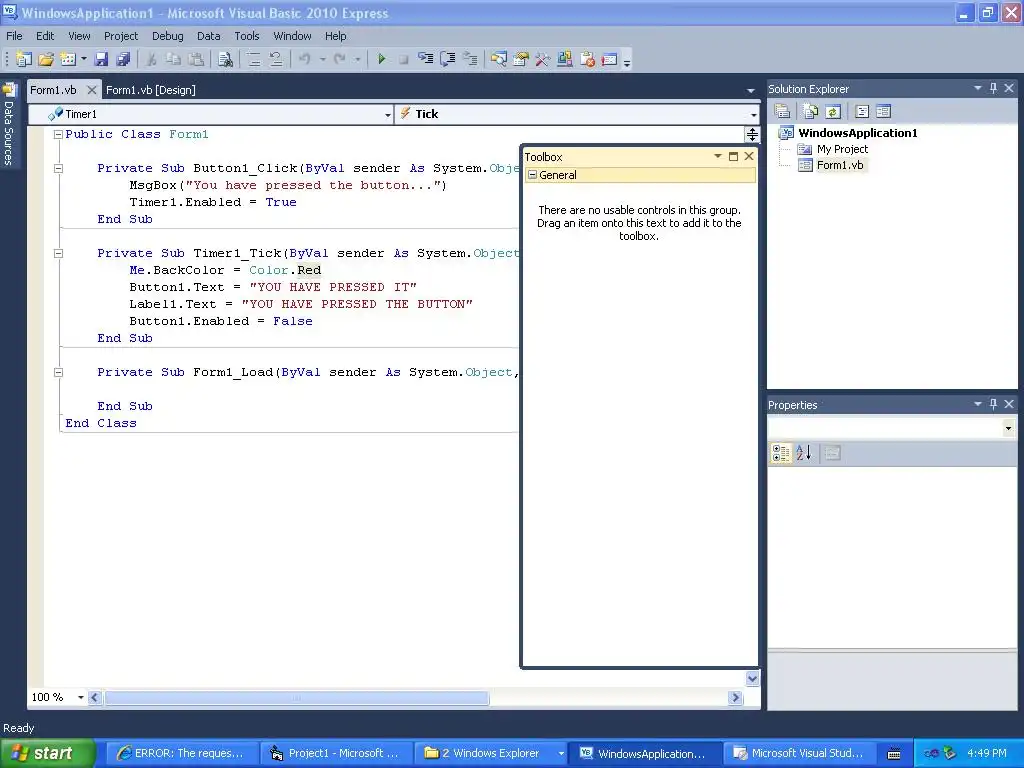Open the Toolbox icon with crossed tools
This screenshot has height=768, width=1024.
click(543, 59)
